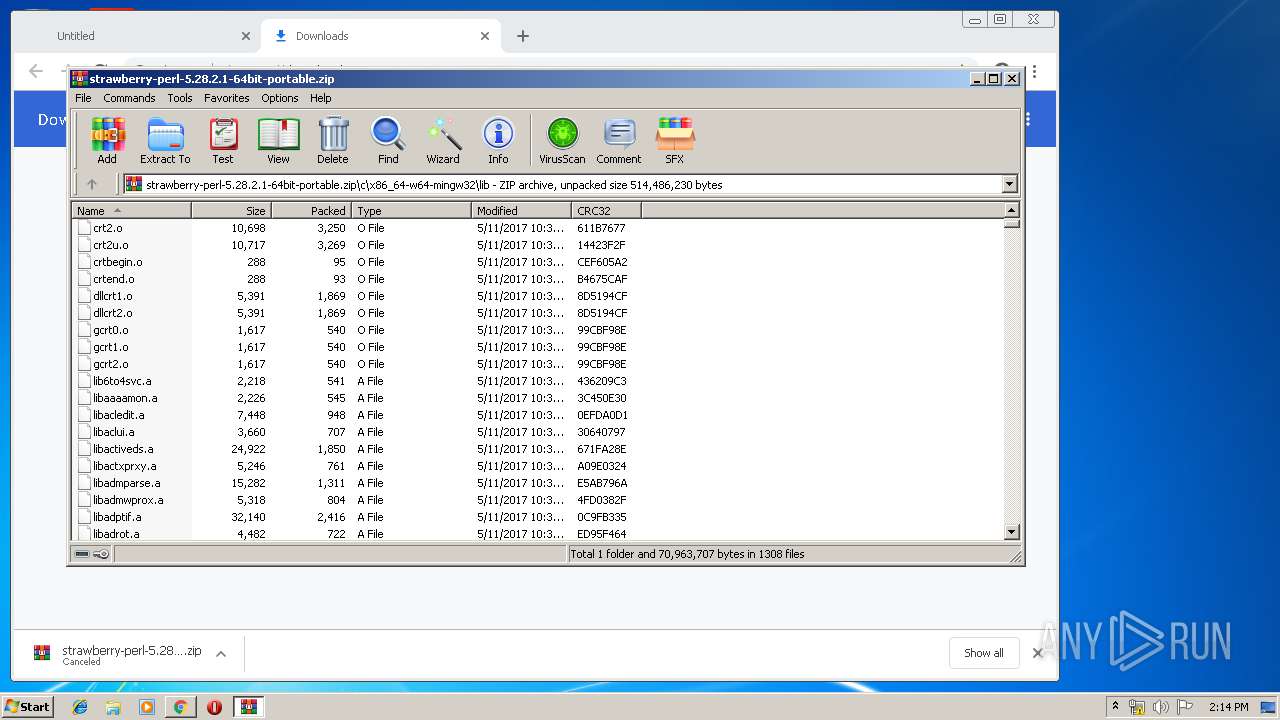Open Chrome from the taskbar
Image resolution: width=1280 pixels, height=720 pixels.
pyautogui.click(x=180, y=707)
